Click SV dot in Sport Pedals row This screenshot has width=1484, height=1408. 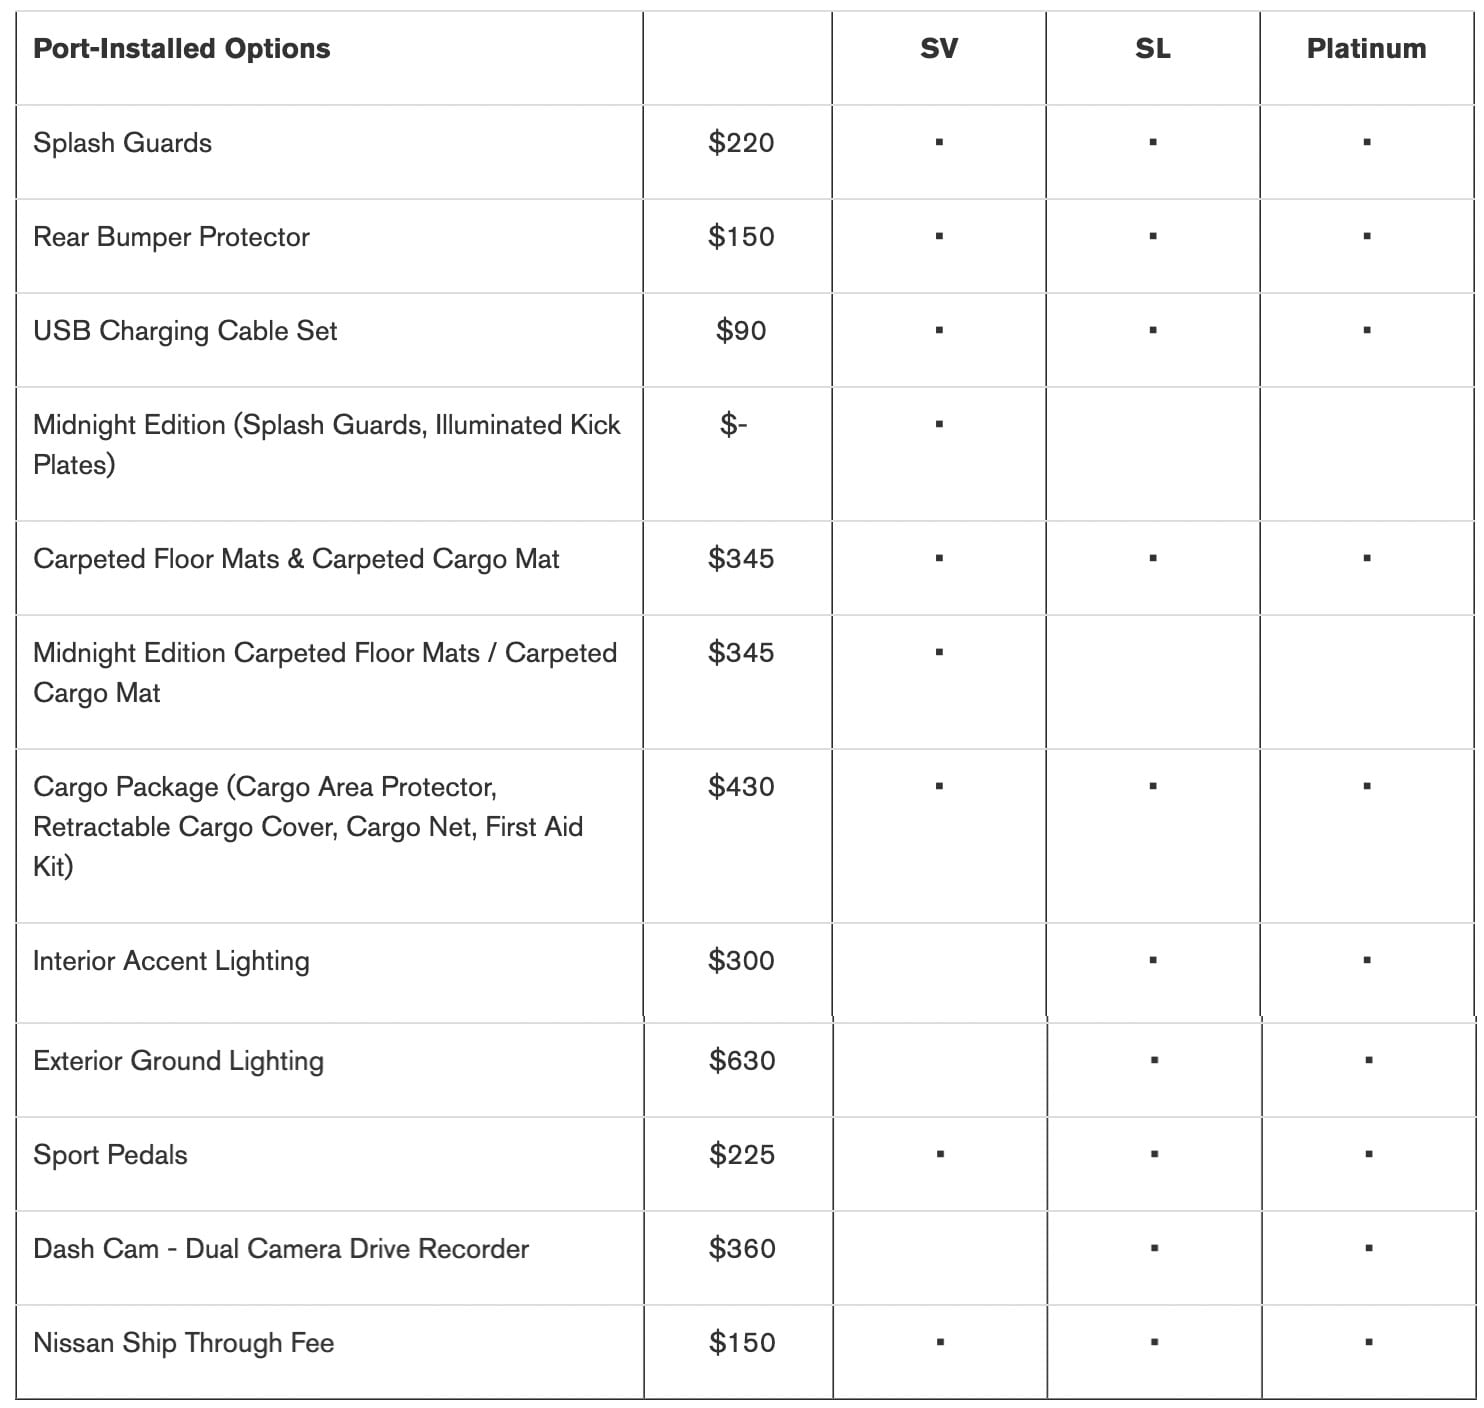940,1154
